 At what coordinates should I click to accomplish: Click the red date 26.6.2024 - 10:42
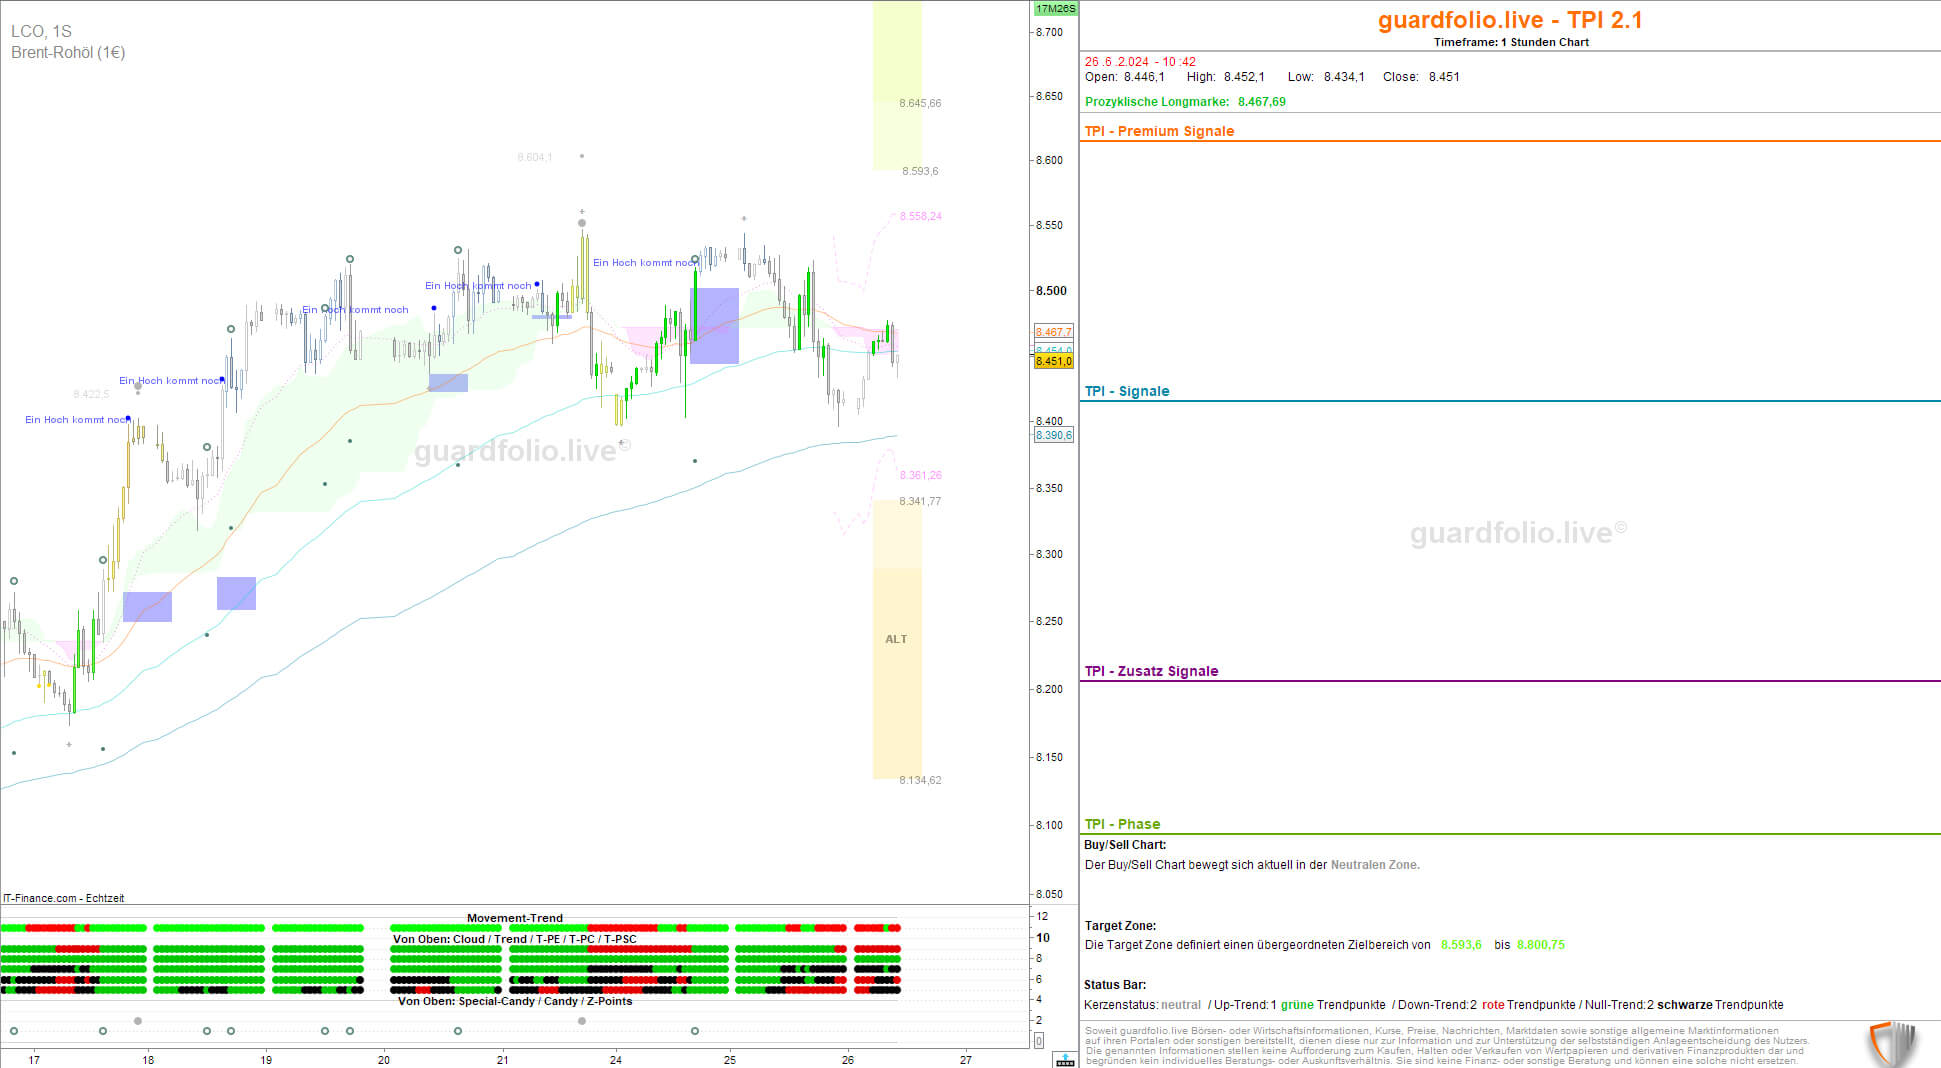[x=1140, y=62]
